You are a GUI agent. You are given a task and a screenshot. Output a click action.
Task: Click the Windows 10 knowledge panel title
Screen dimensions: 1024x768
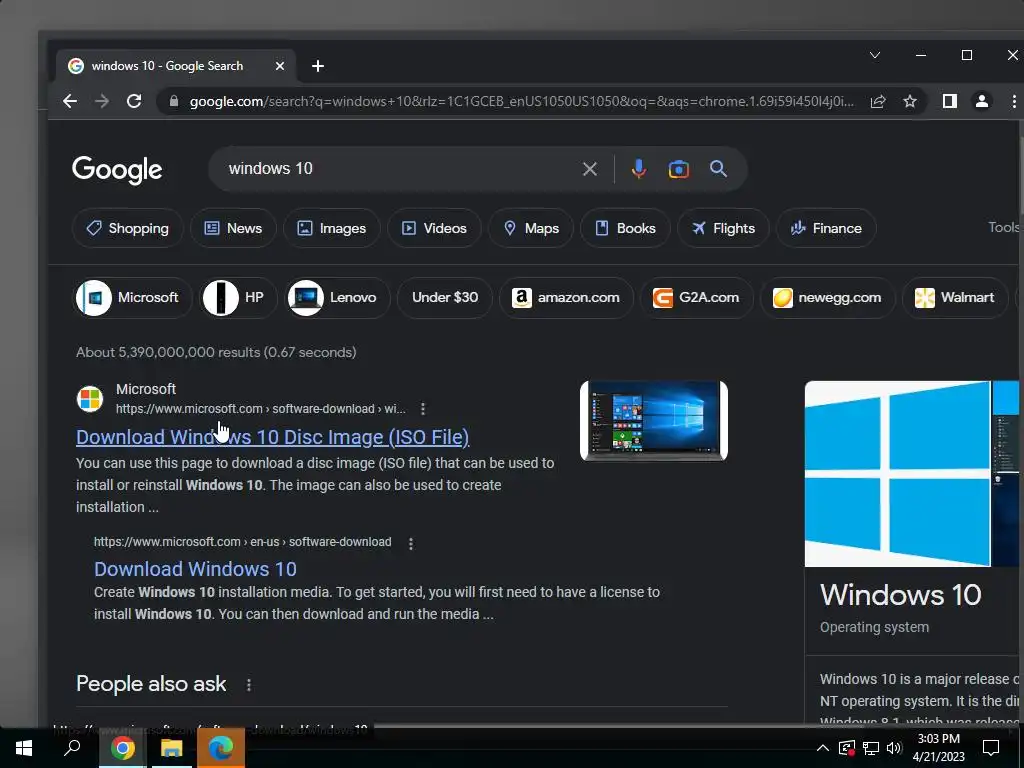click(901, 595)
